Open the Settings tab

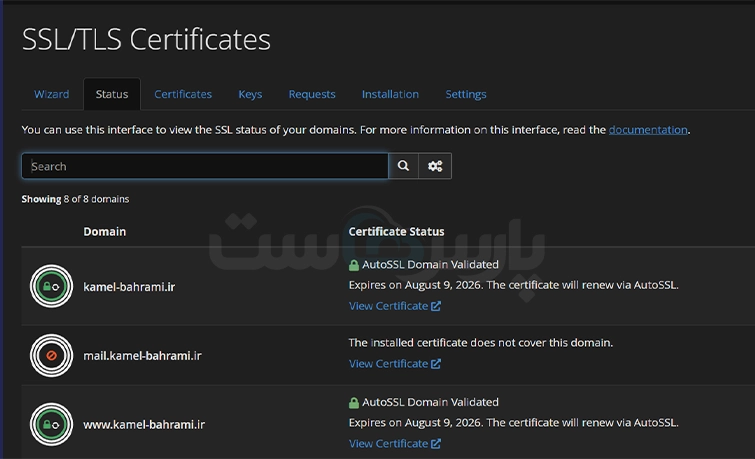pos(466,94)
